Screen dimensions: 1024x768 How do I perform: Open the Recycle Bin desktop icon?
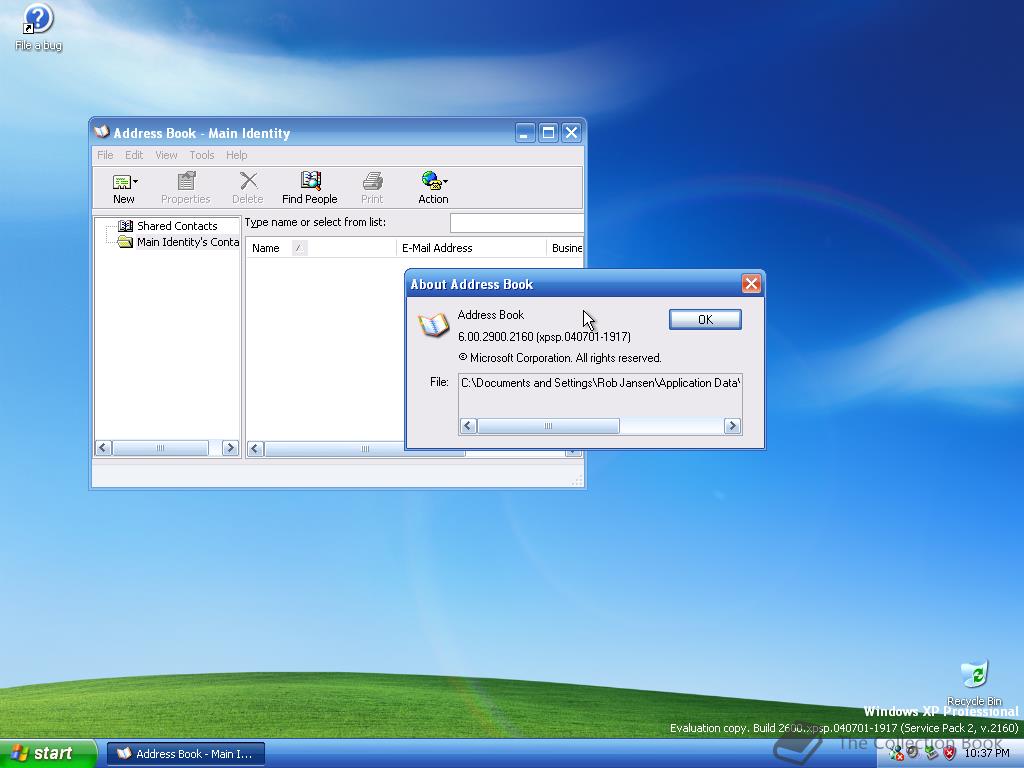(x=974, y=683)
